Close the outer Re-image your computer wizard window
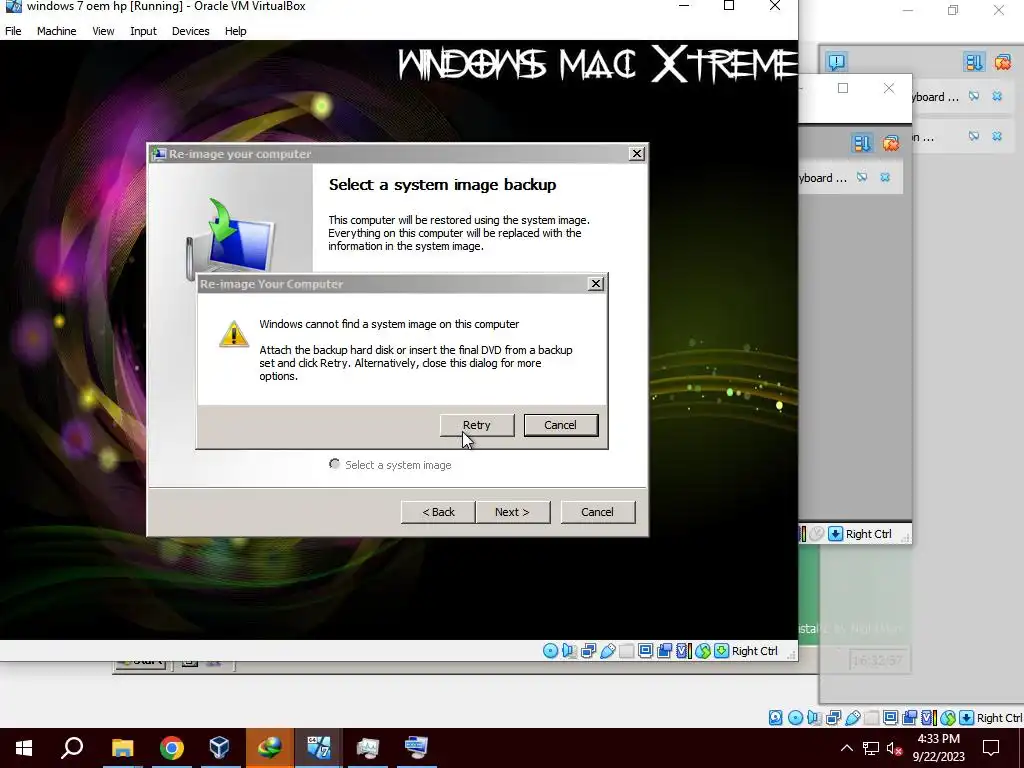The height and width of the screenshot is (768, 1024). click(x=637, y=153)
